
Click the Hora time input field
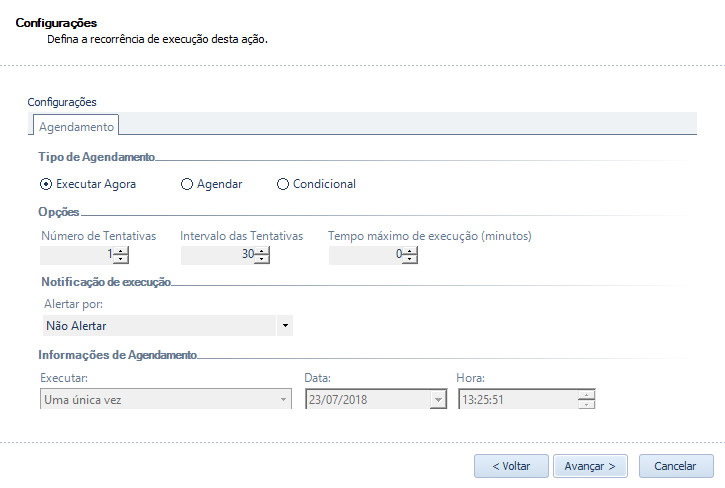pos(517,400)
